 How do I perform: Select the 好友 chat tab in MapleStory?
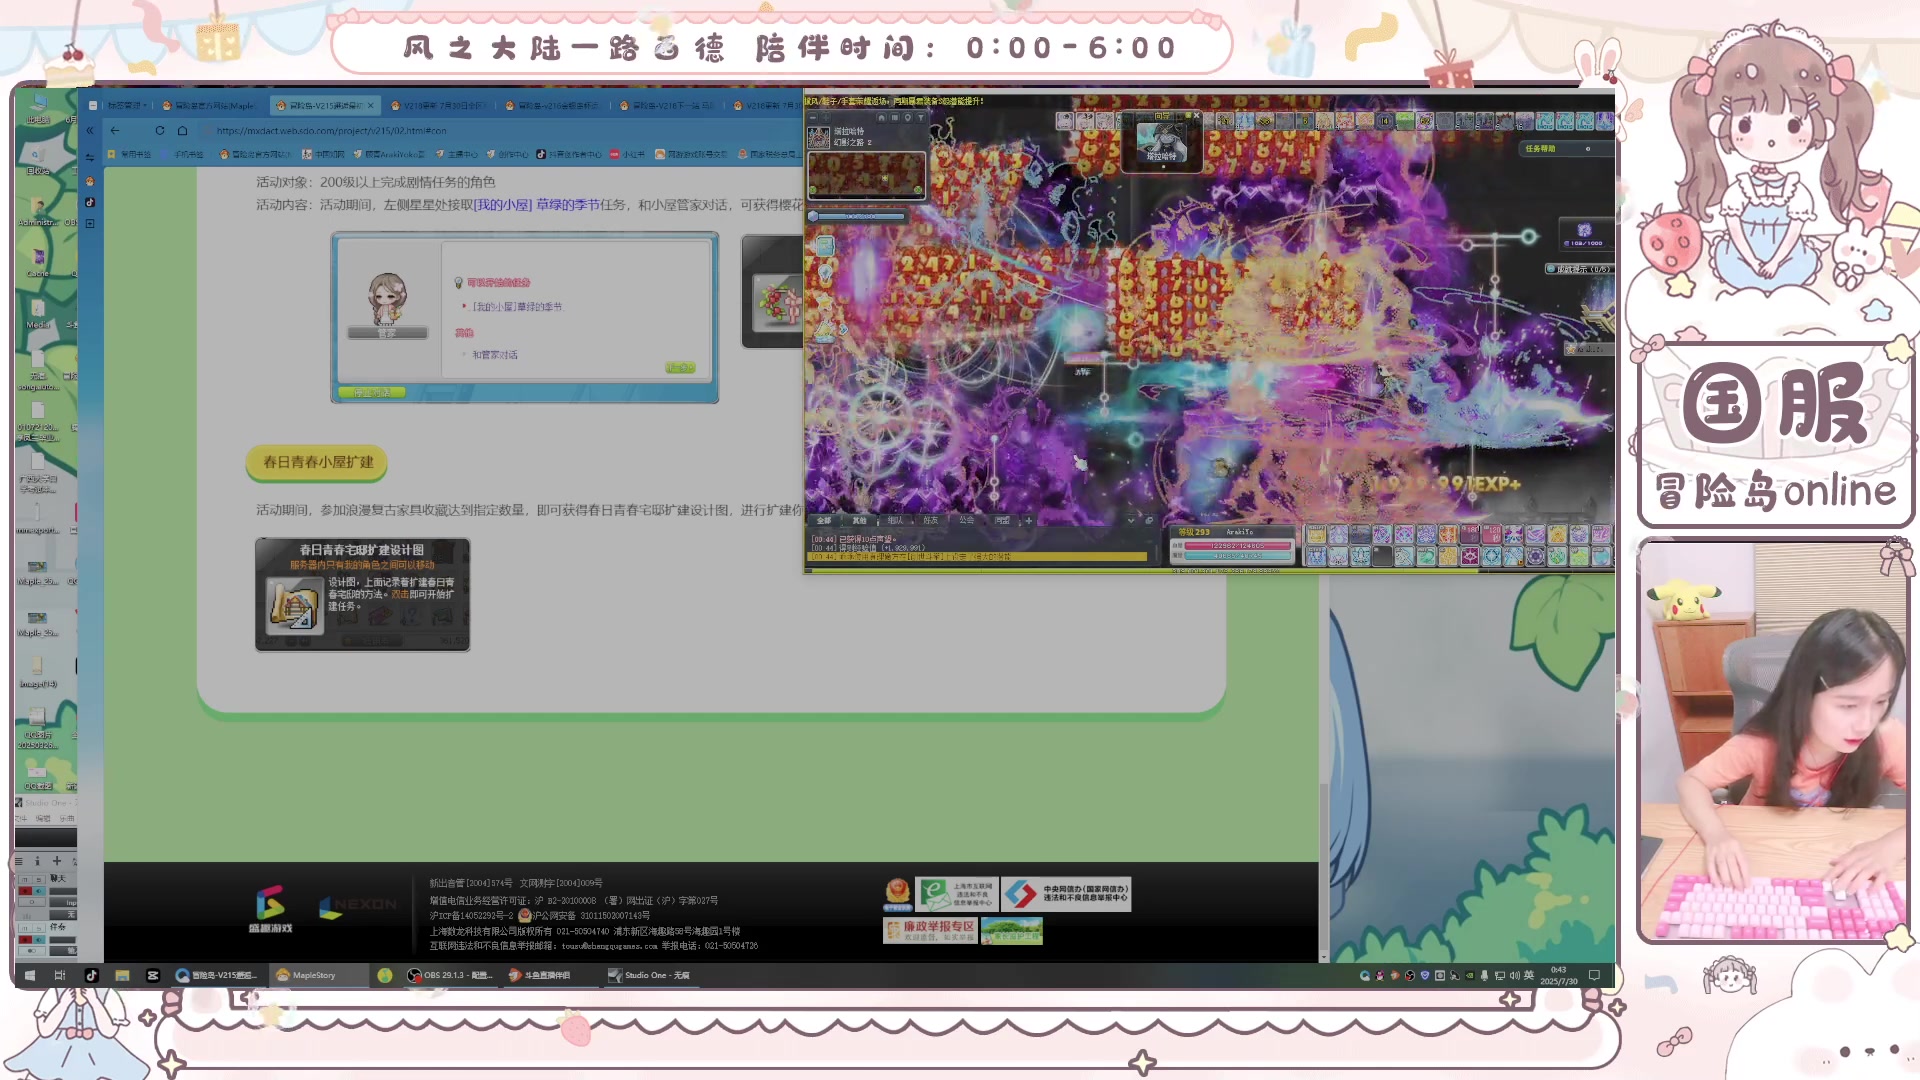tap(931, 520)
